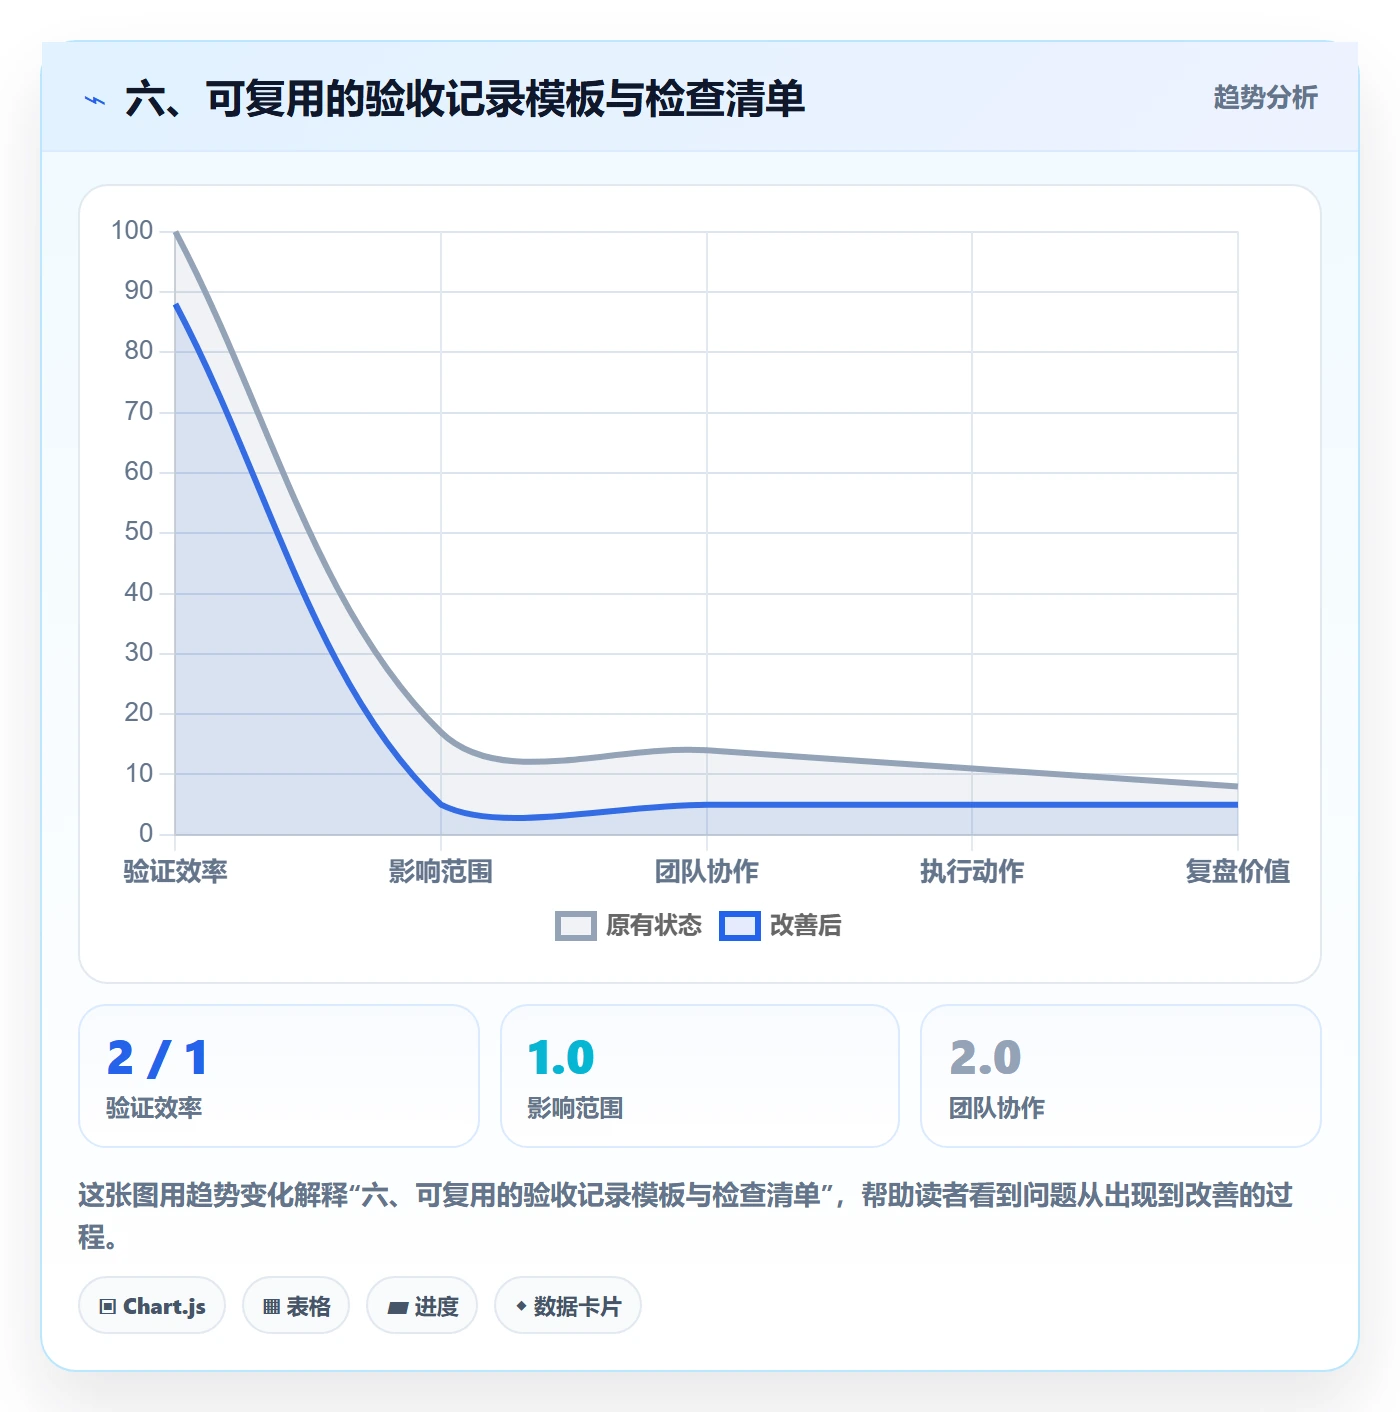Toggle the 改善后 legend swatch
Viewport: 1400px width, 1412px height.
pos(740,926)
